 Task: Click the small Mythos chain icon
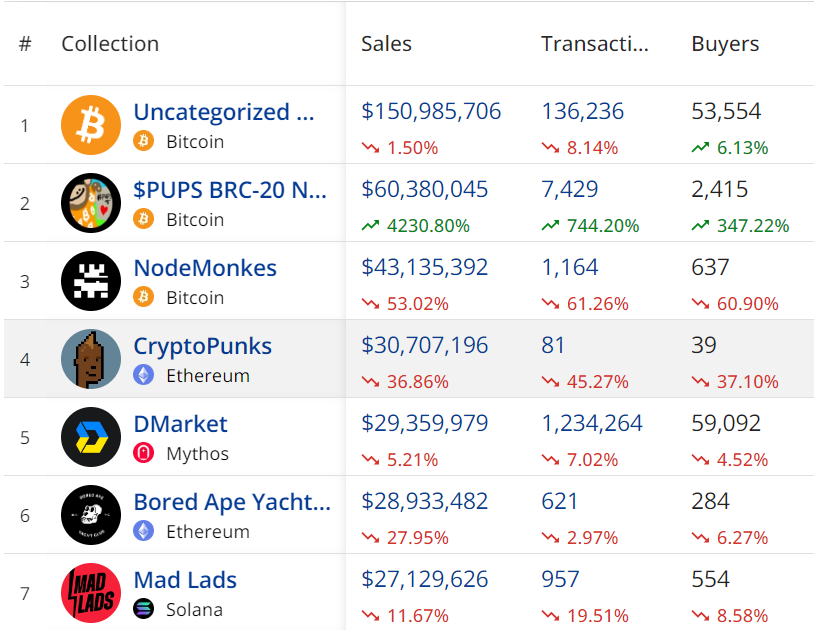(x=144, y=454)
